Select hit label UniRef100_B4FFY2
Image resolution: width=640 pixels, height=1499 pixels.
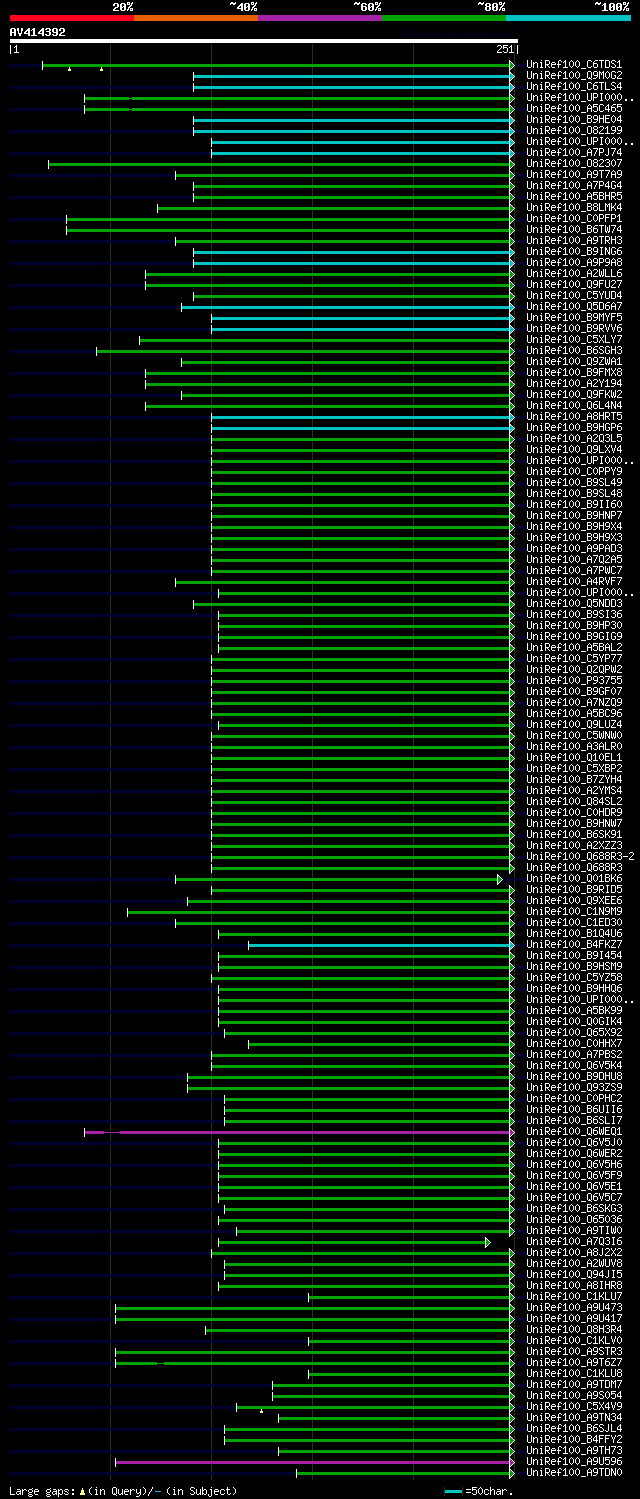click(574, 1440)
